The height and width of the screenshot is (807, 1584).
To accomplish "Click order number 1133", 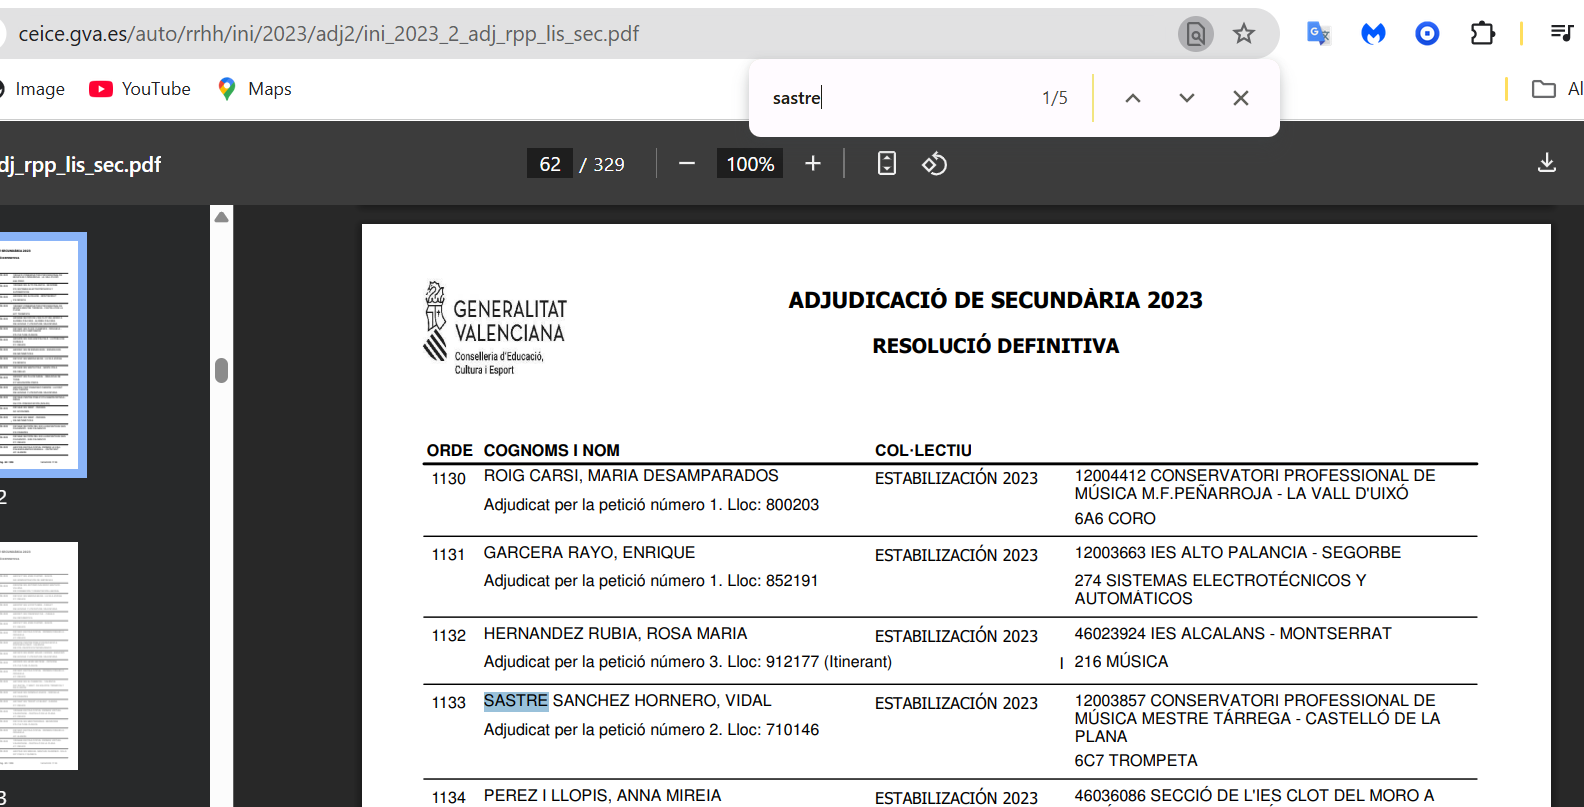I will [x=449, y=703].
